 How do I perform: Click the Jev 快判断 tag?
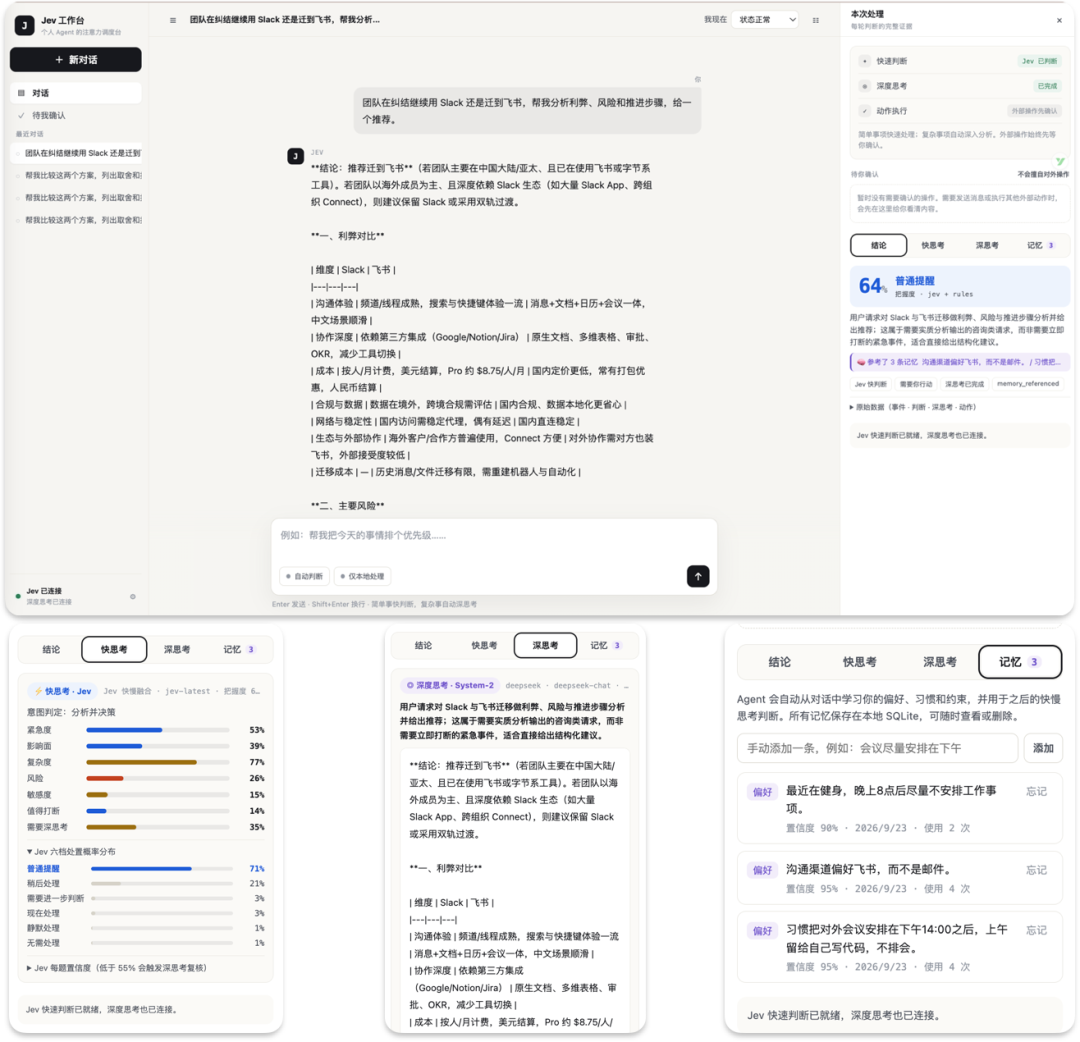[871, 384]
